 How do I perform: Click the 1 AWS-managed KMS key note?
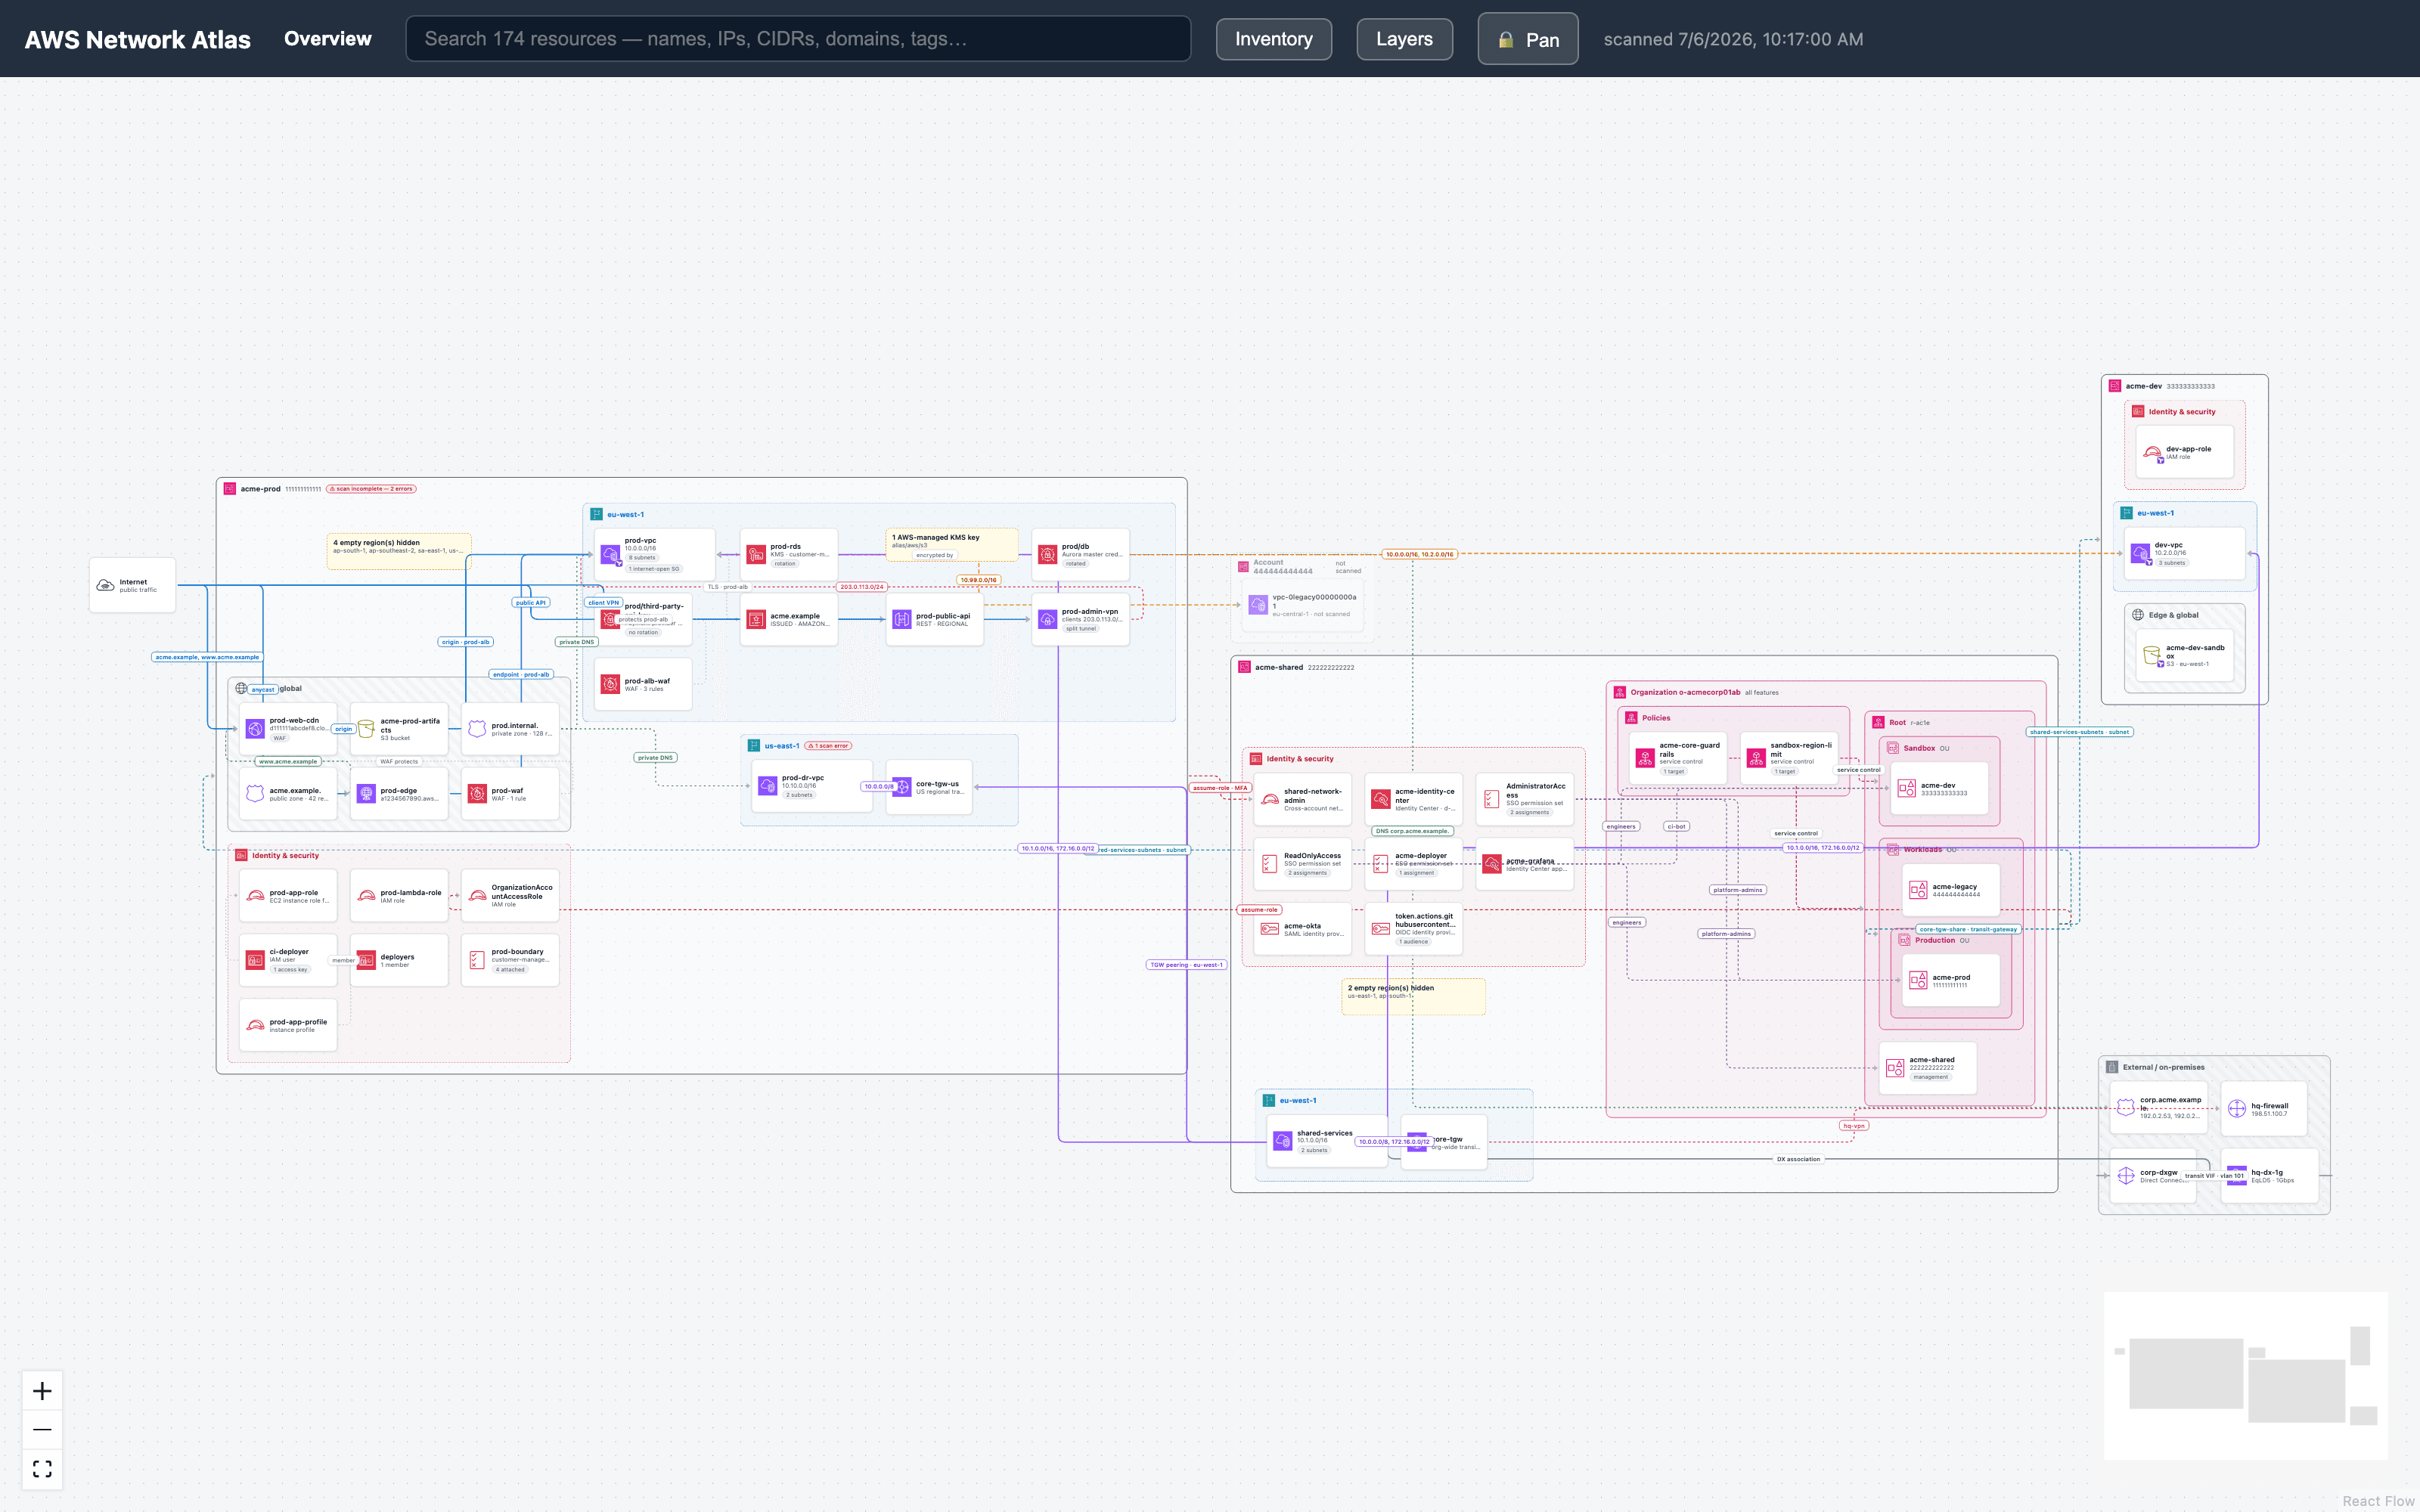click(952, 545)
